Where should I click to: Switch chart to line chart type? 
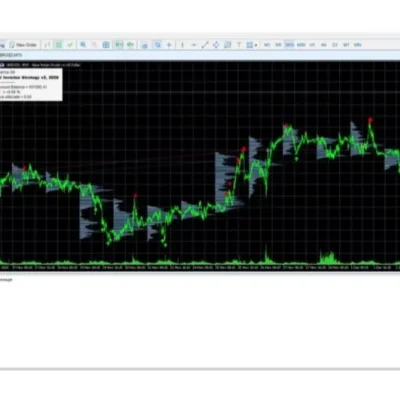coord(70,45)
